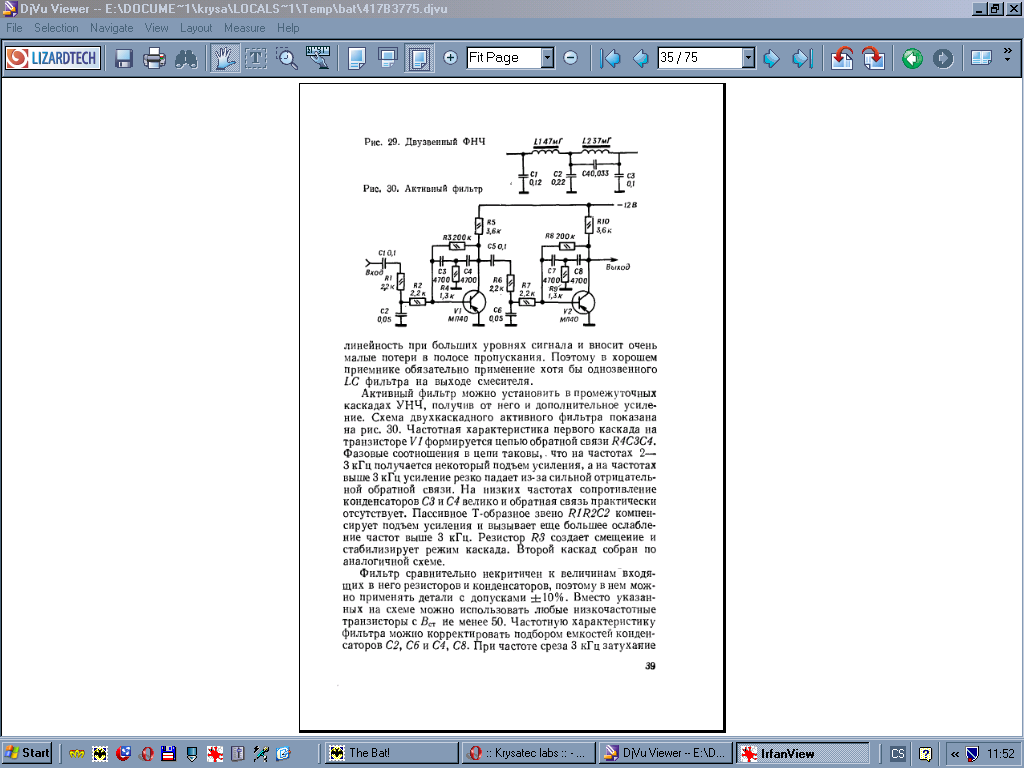This screenshot has height=768, width=1024.
Task: Expand hidden system tray icons
Action: [955, 754]
